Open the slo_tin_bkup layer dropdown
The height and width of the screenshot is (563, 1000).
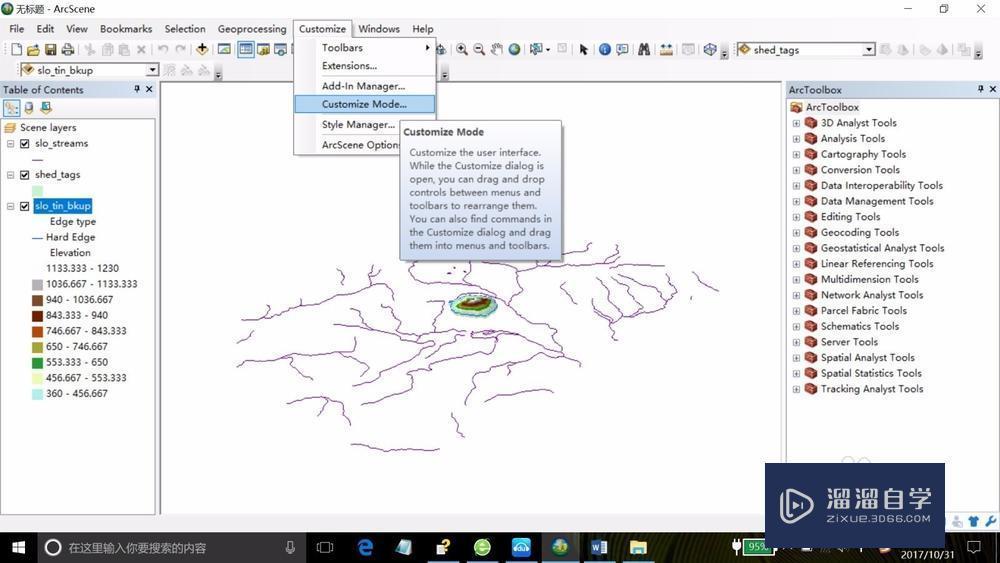tap(152, 69)
